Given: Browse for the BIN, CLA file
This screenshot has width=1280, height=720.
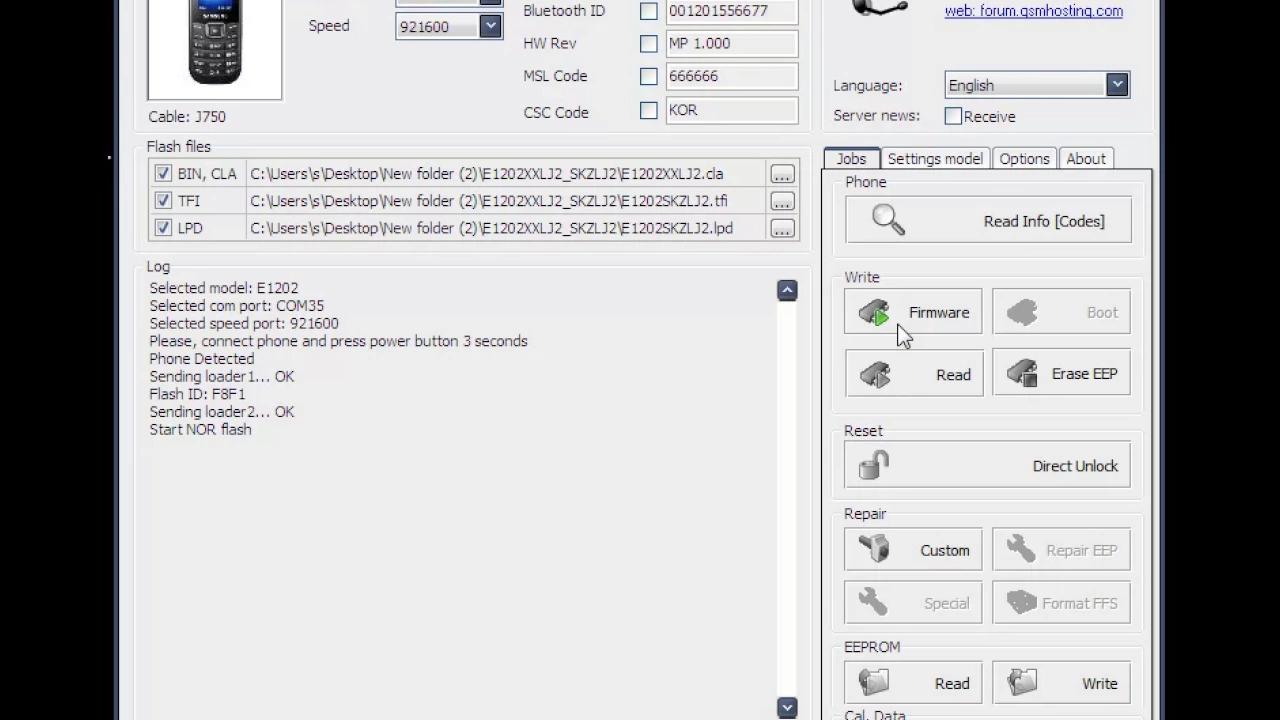Looking at the screenshot, I should pos(782,174).
